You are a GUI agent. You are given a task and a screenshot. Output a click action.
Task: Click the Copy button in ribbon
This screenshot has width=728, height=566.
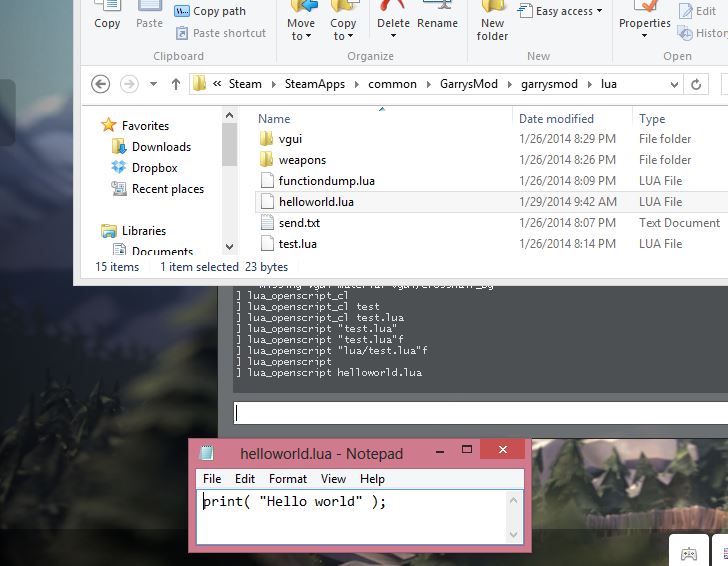[107, 15]
